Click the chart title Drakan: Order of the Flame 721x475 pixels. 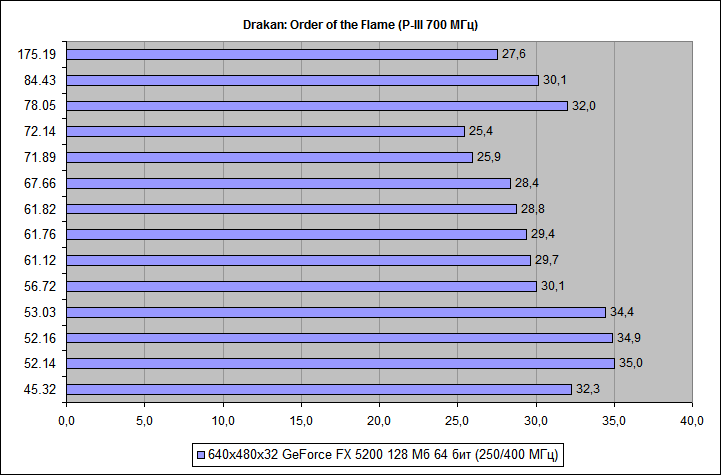[360, 25]
